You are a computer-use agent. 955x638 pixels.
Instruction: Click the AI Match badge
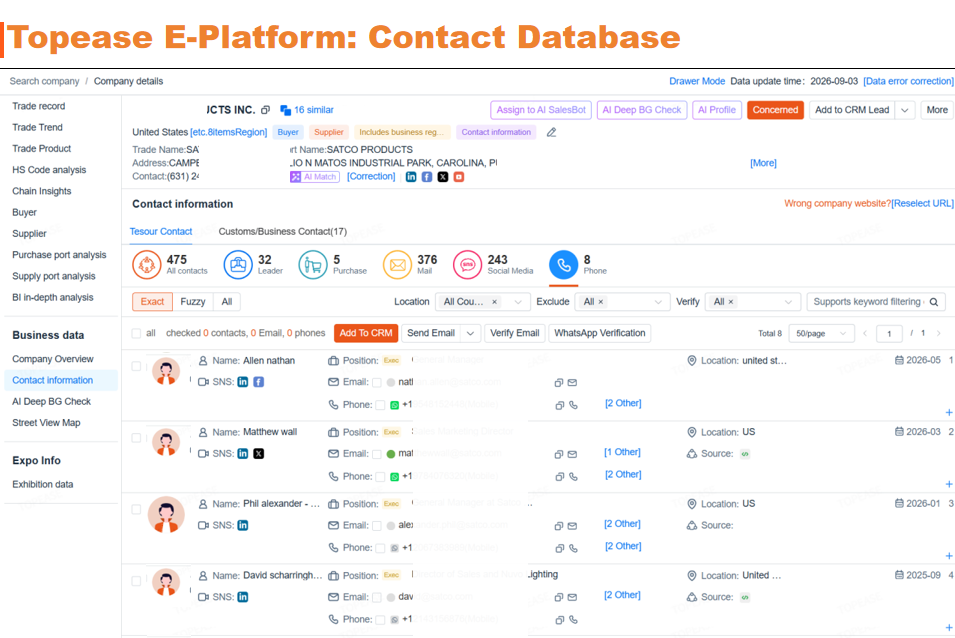314,177
